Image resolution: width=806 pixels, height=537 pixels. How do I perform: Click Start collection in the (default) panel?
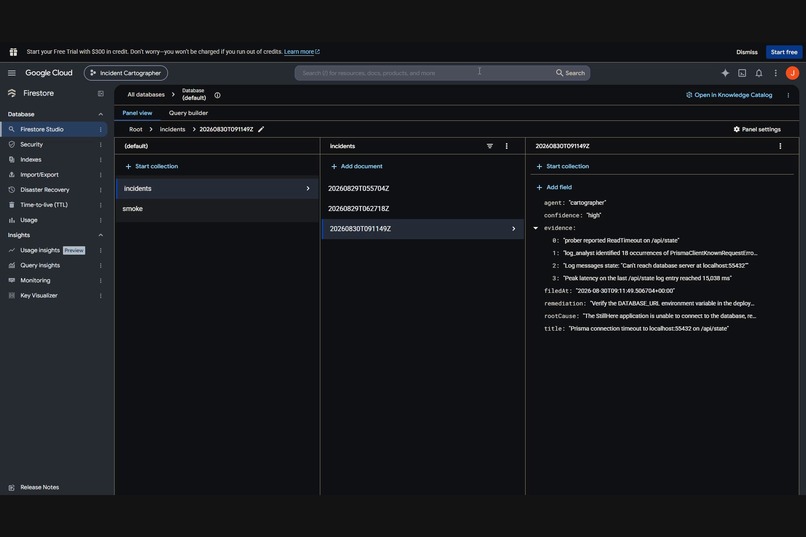coord(152,166)
